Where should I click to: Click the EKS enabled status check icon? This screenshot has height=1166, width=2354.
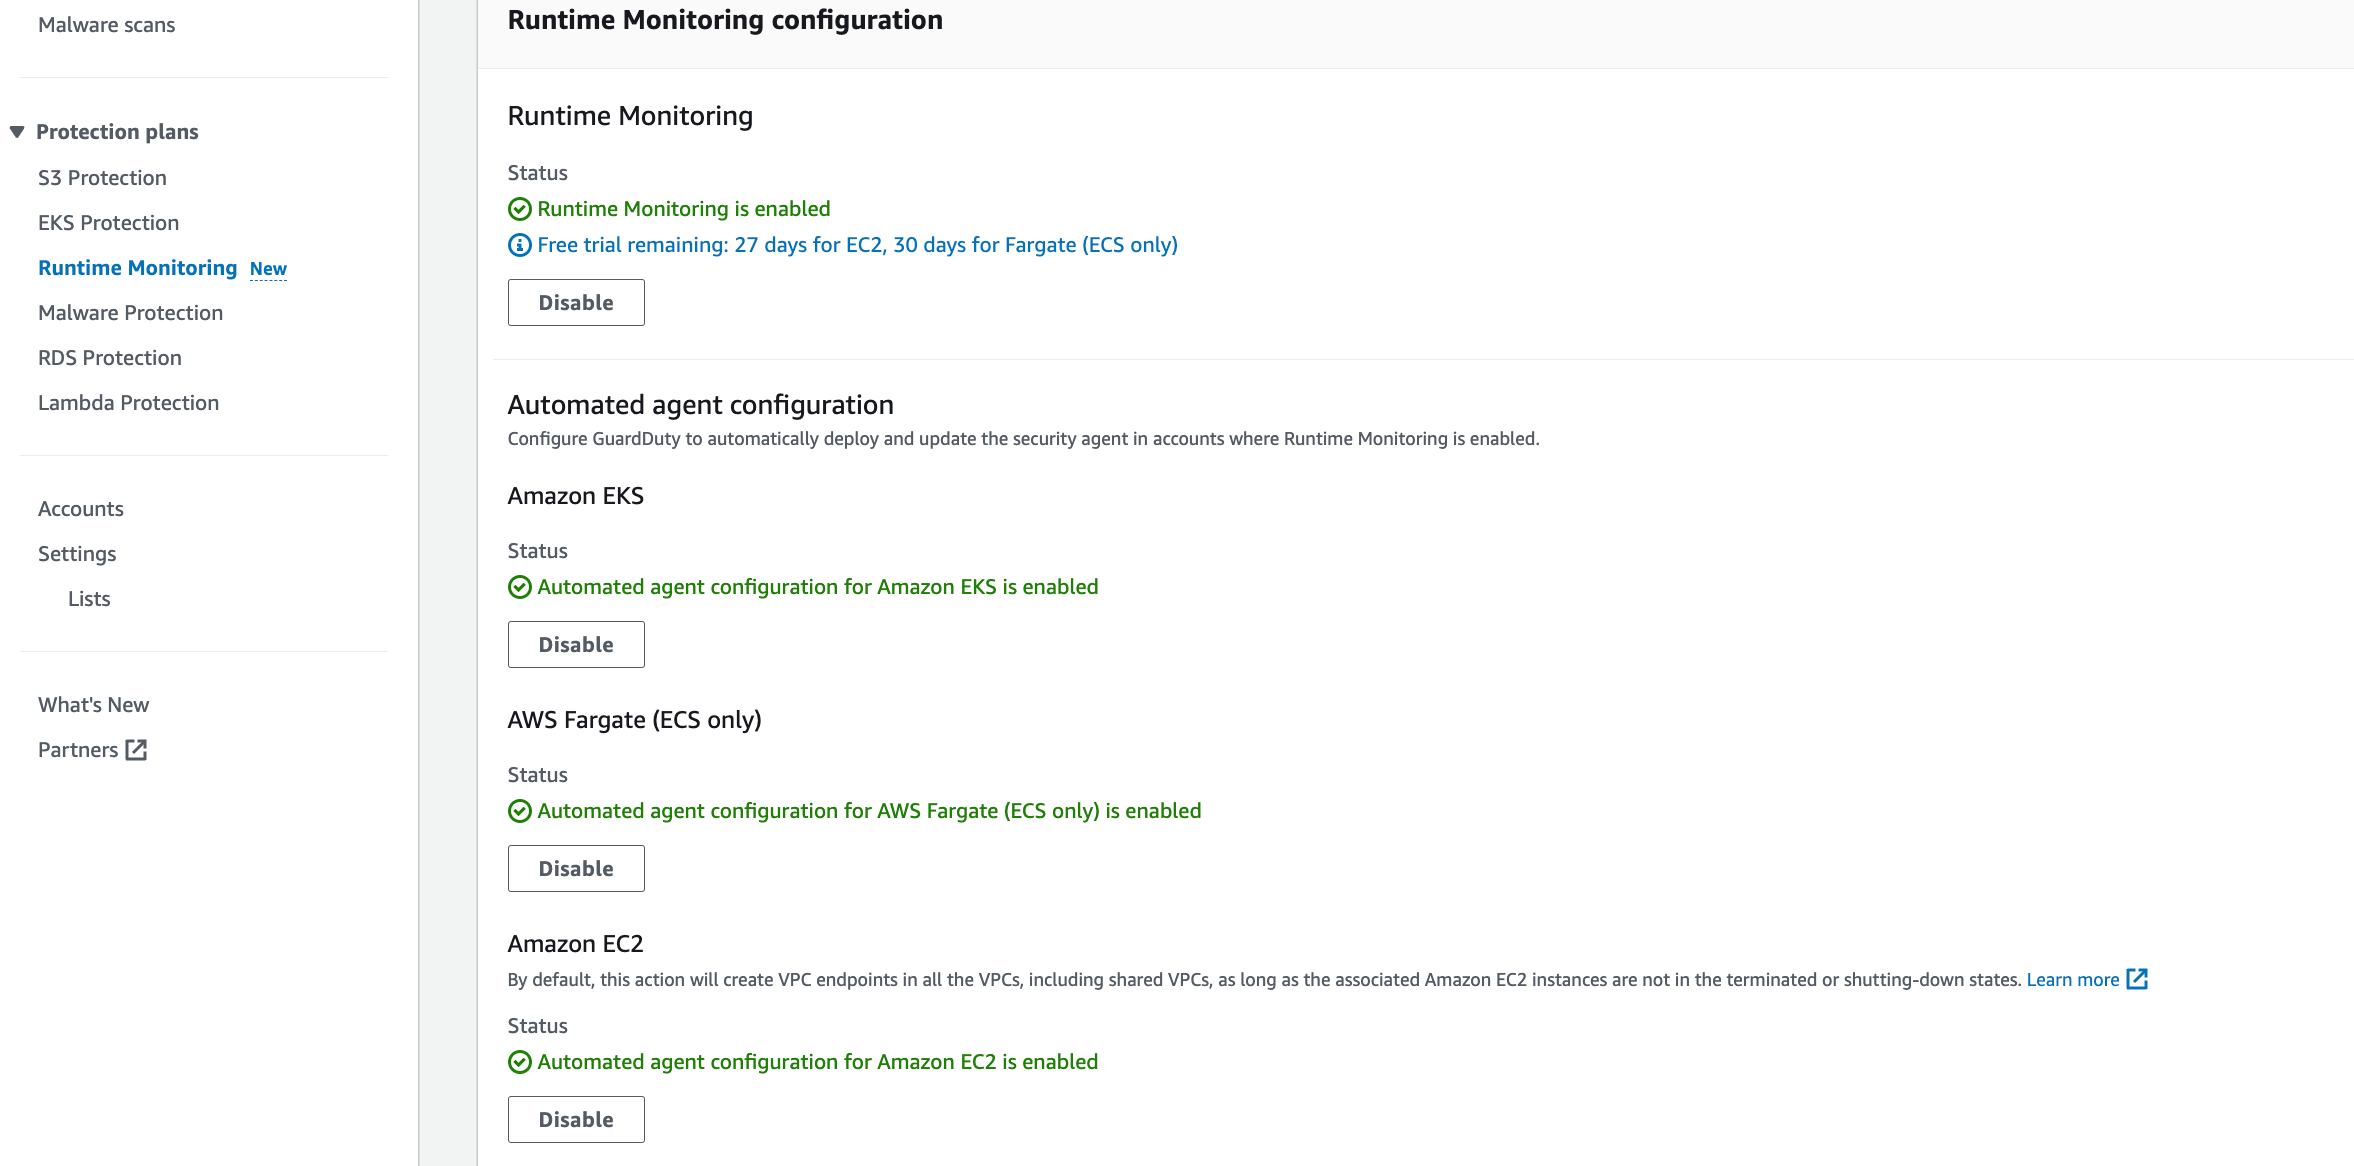[x=520, y=587]
